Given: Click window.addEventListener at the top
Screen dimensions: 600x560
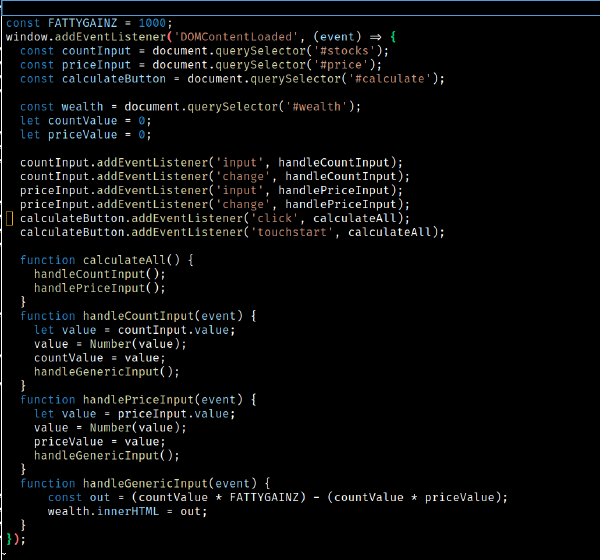Looking at the screenshot, I should 86,37.
